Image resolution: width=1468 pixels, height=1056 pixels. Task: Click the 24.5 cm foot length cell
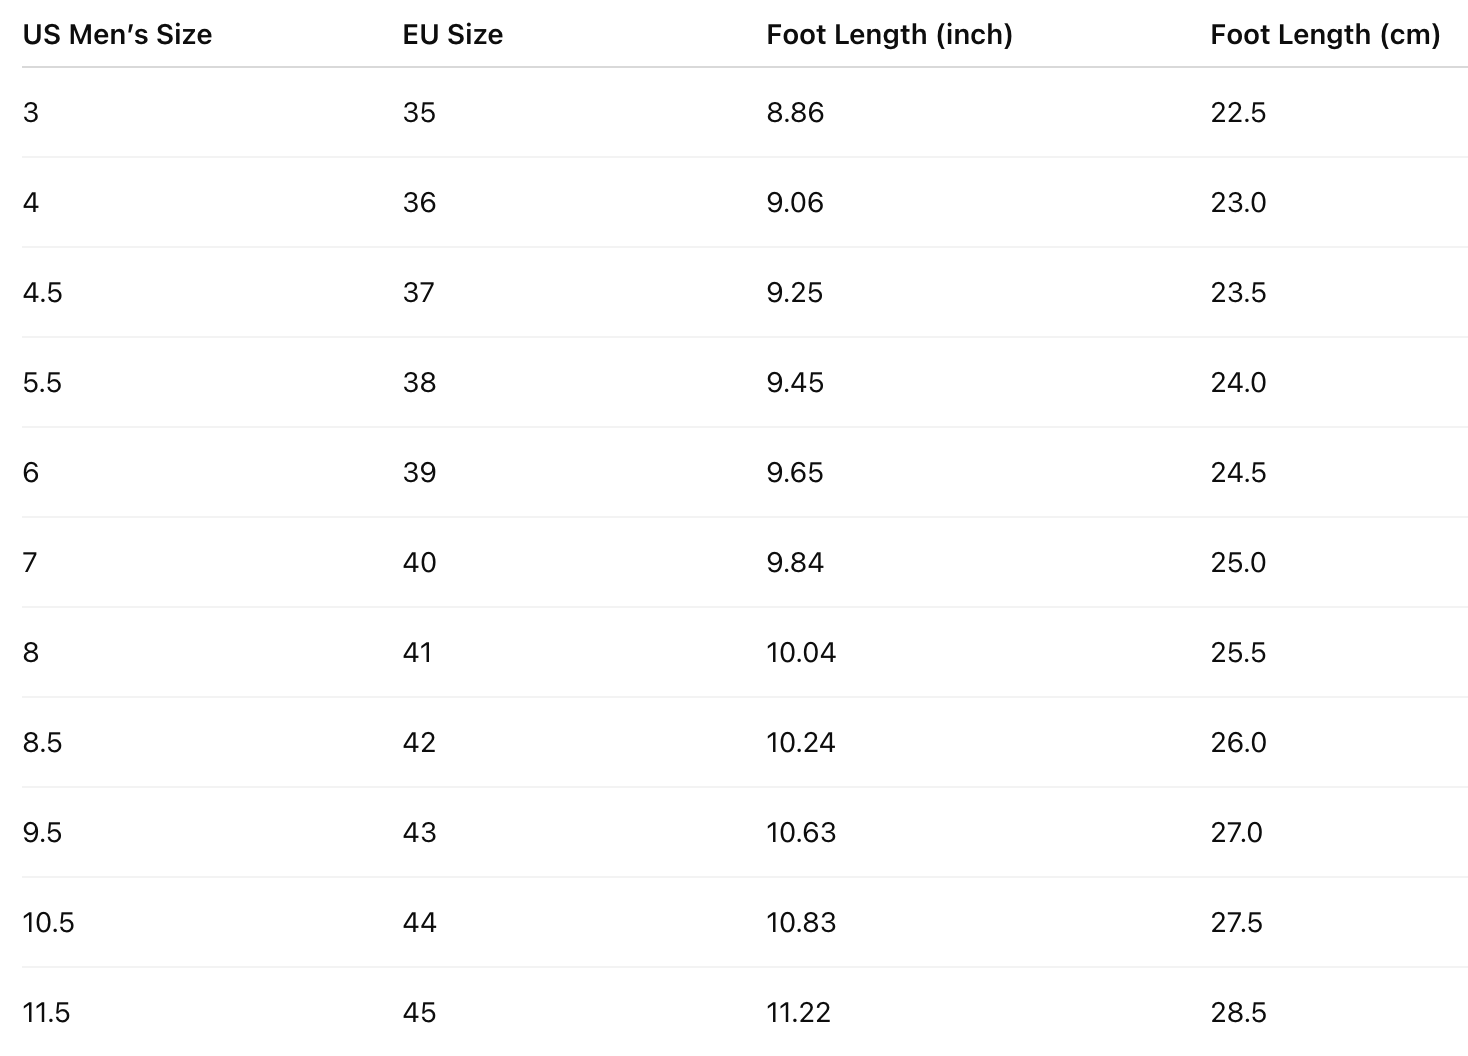pos(1238,473)
